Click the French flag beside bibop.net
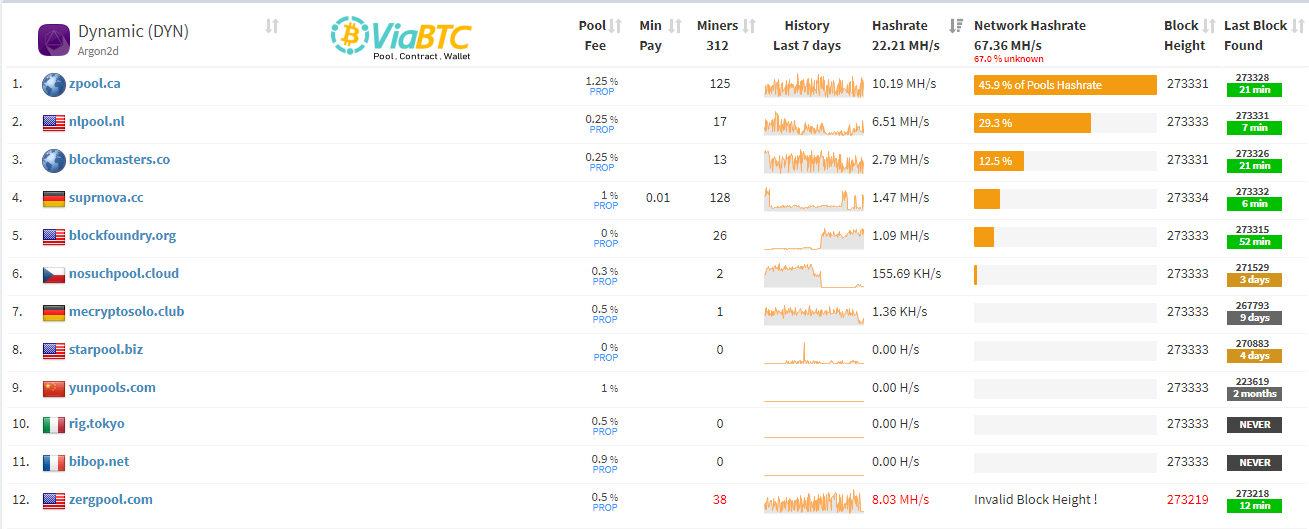Image resolution: width=1309 pixels, height=529 pixels. coord(54,463)
